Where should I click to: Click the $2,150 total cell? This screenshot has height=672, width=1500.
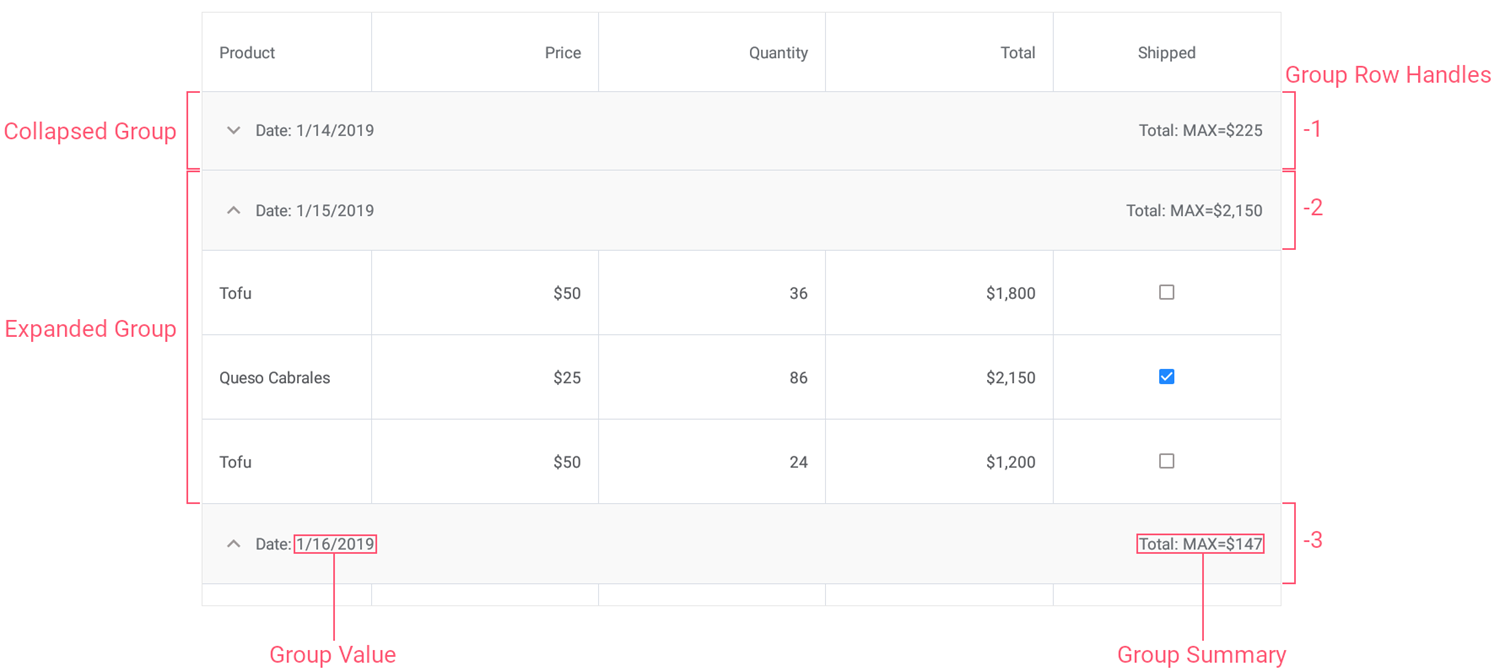tap(1010, 378)
